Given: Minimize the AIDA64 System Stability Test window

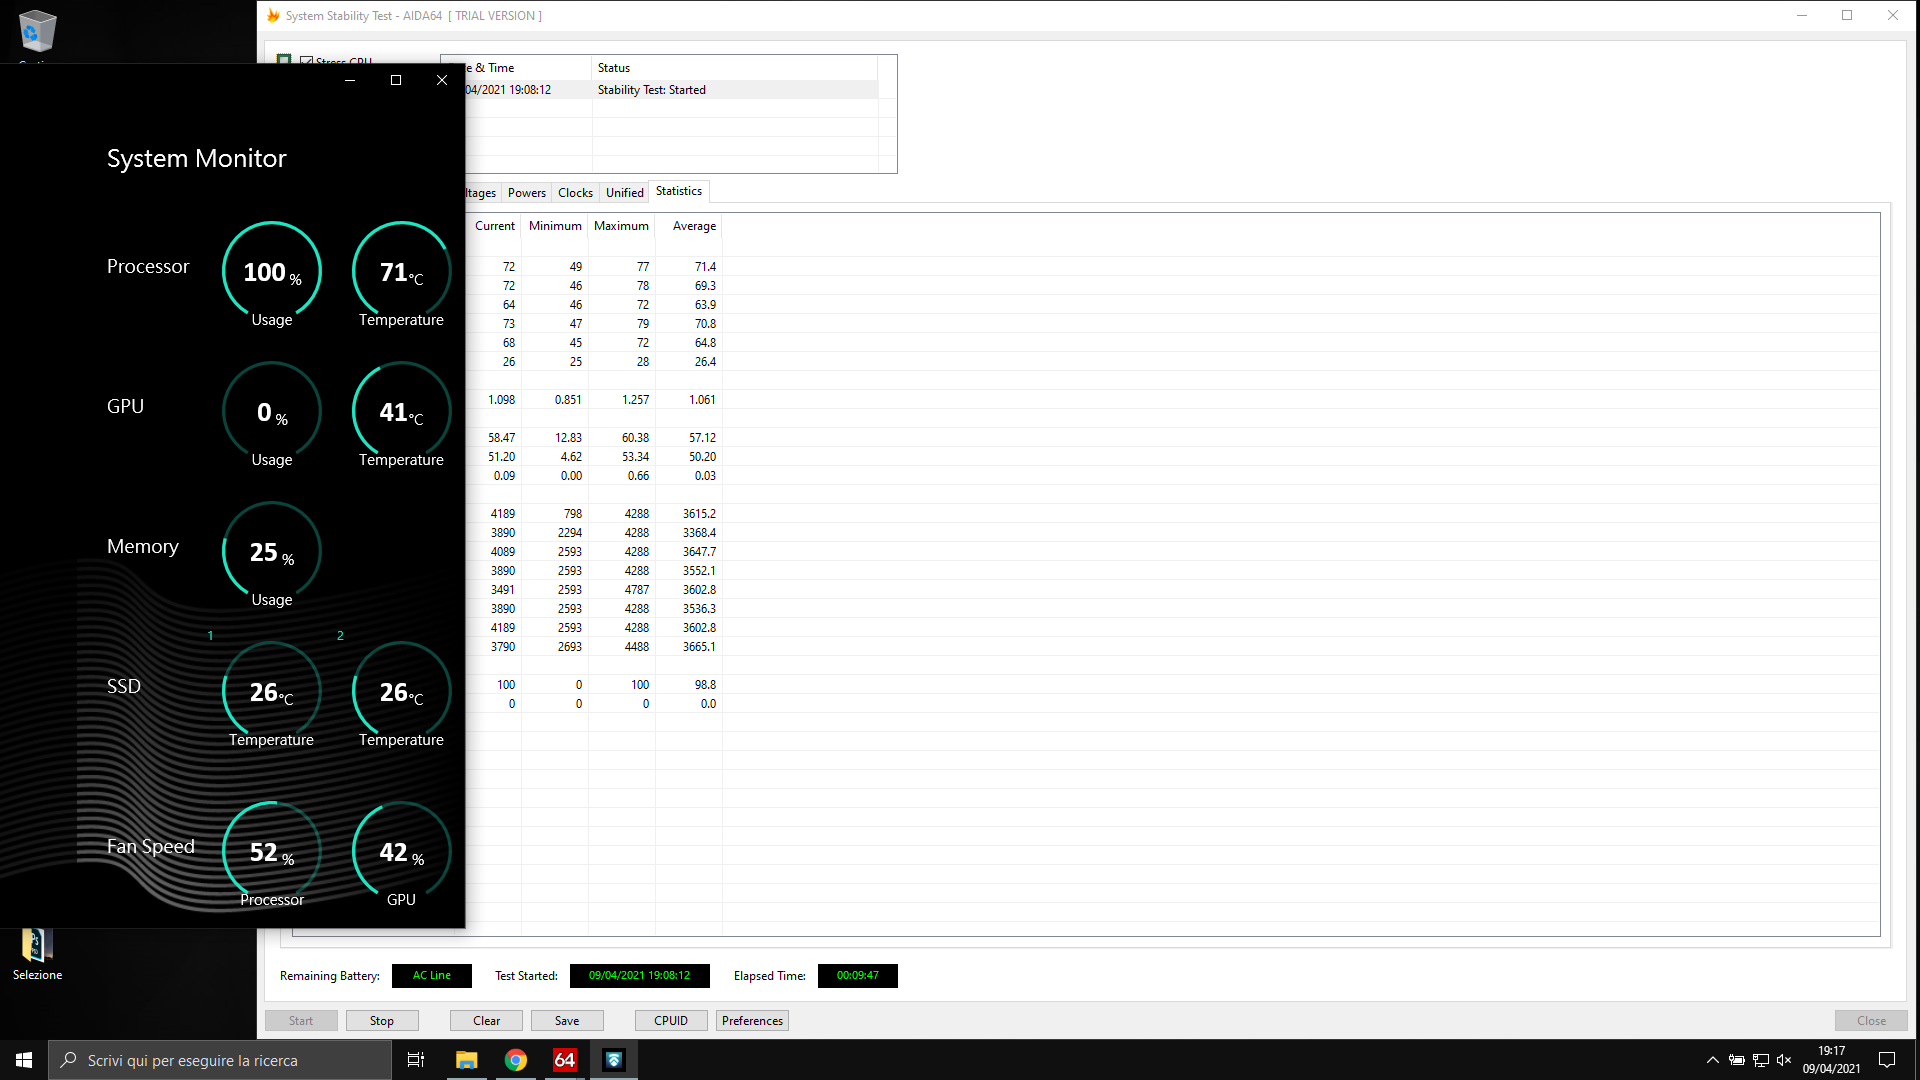Looking at the screenshot, I should point(1802,15).
